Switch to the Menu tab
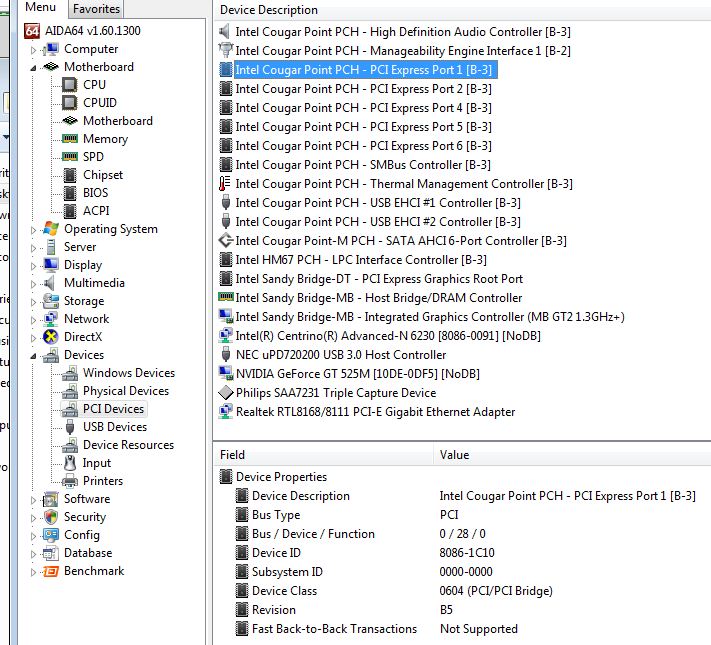The image size is (711, 645). 40,7
